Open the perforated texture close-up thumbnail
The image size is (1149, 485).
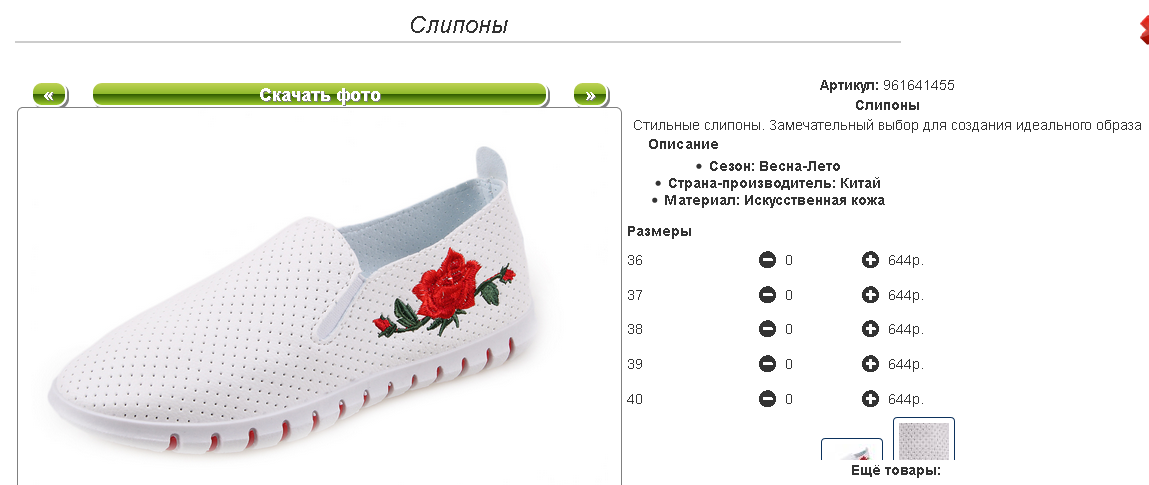pos(923,439)
